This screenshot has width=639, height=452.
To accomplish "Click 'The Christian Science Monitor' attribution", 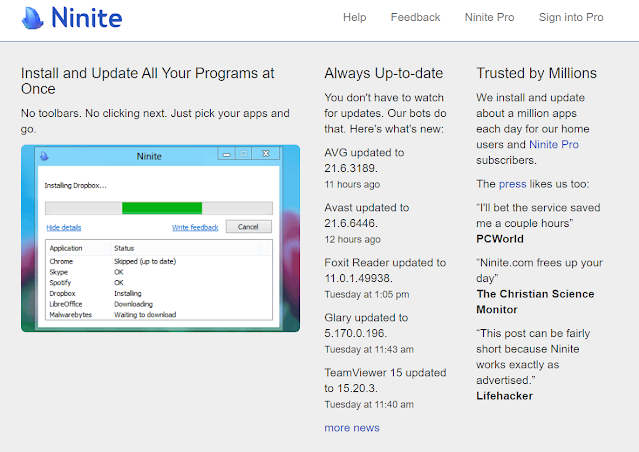I will pyautogui.click(x=535, y=302).
